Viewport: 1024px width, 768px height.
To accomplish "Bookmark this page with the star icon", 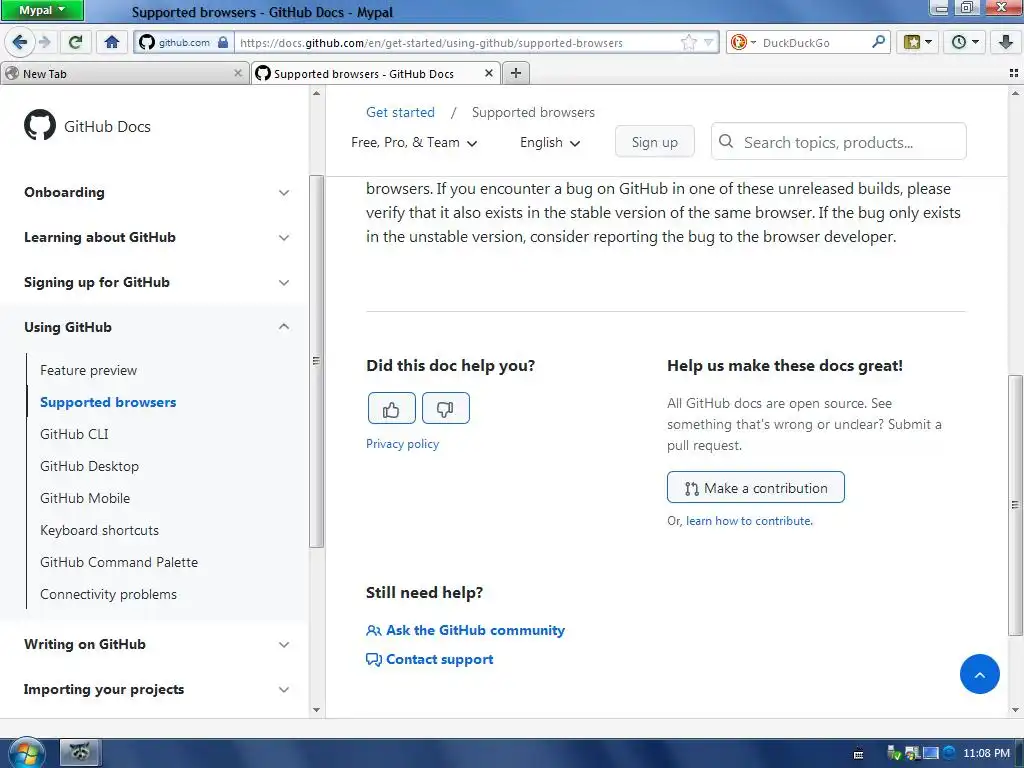I will 688,42.
